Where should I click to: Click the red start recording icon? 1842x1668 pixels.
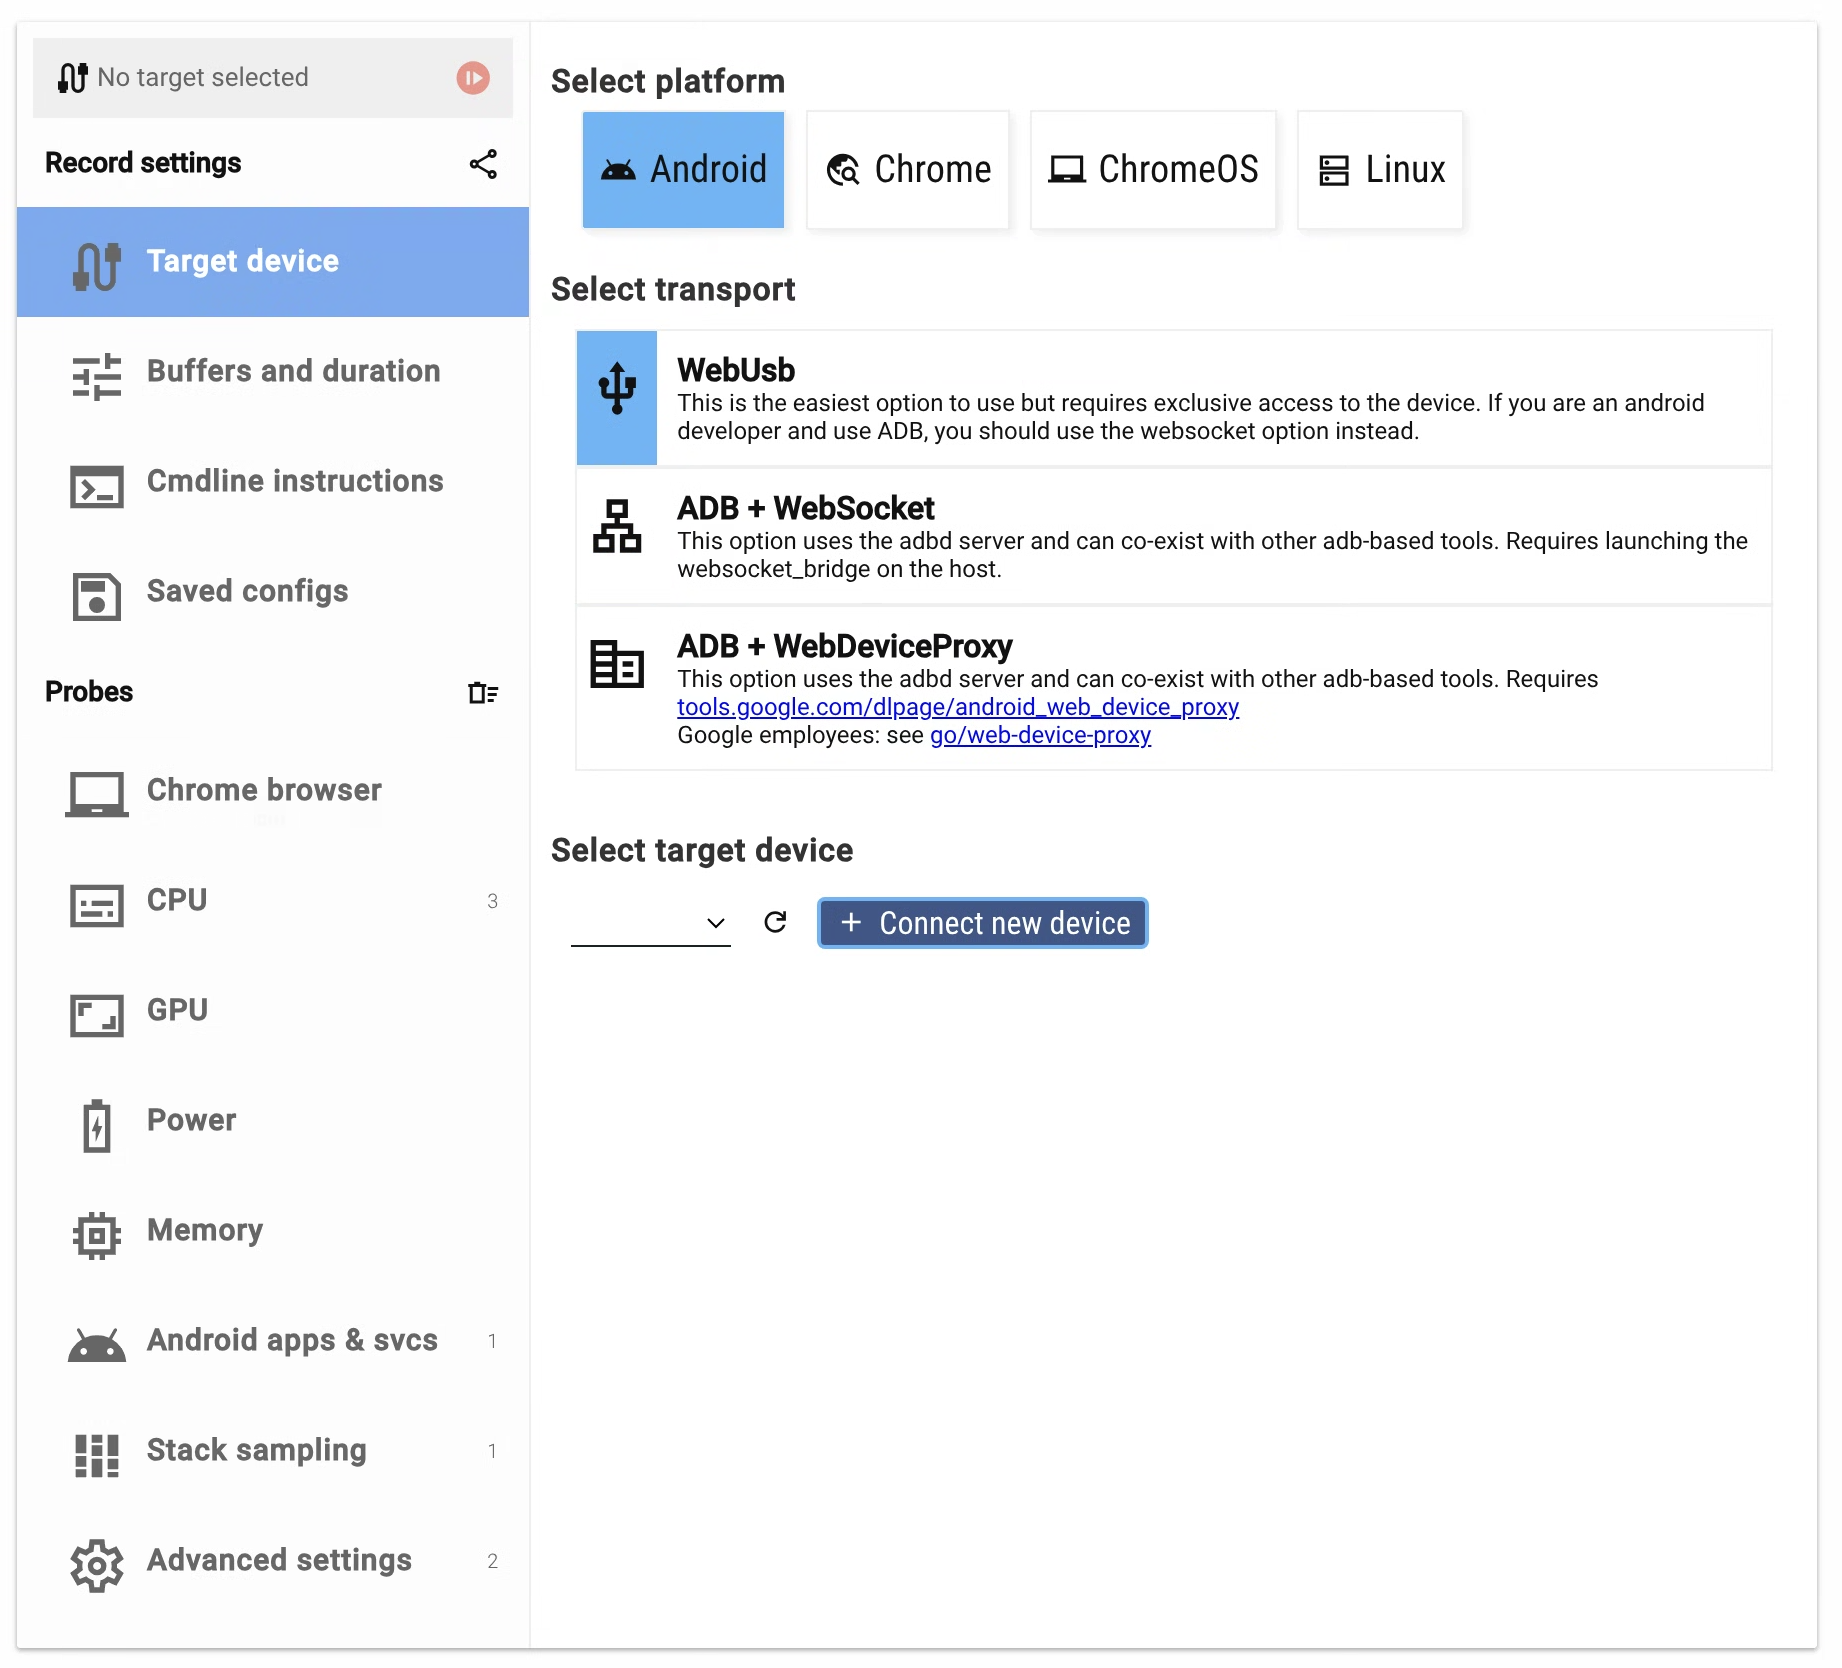(x=473, y=78)
